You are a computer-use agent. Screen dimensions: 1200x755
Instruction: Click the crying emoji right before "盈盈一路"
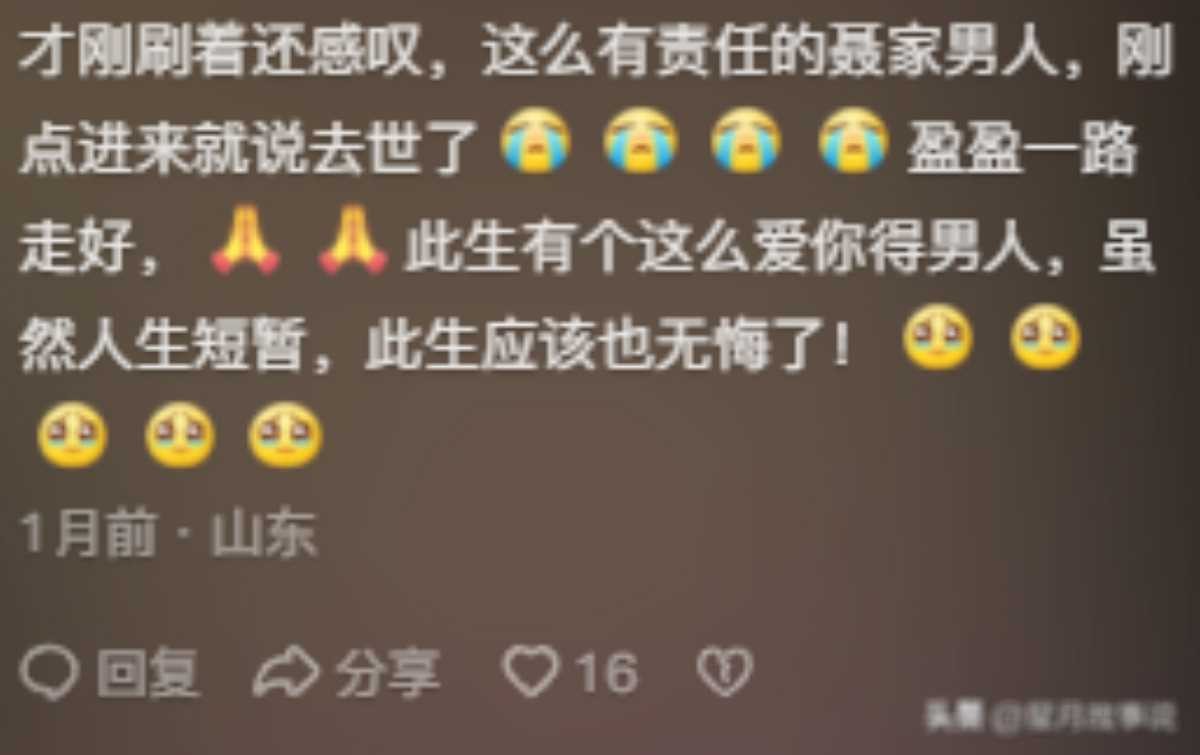click(854, 142)
